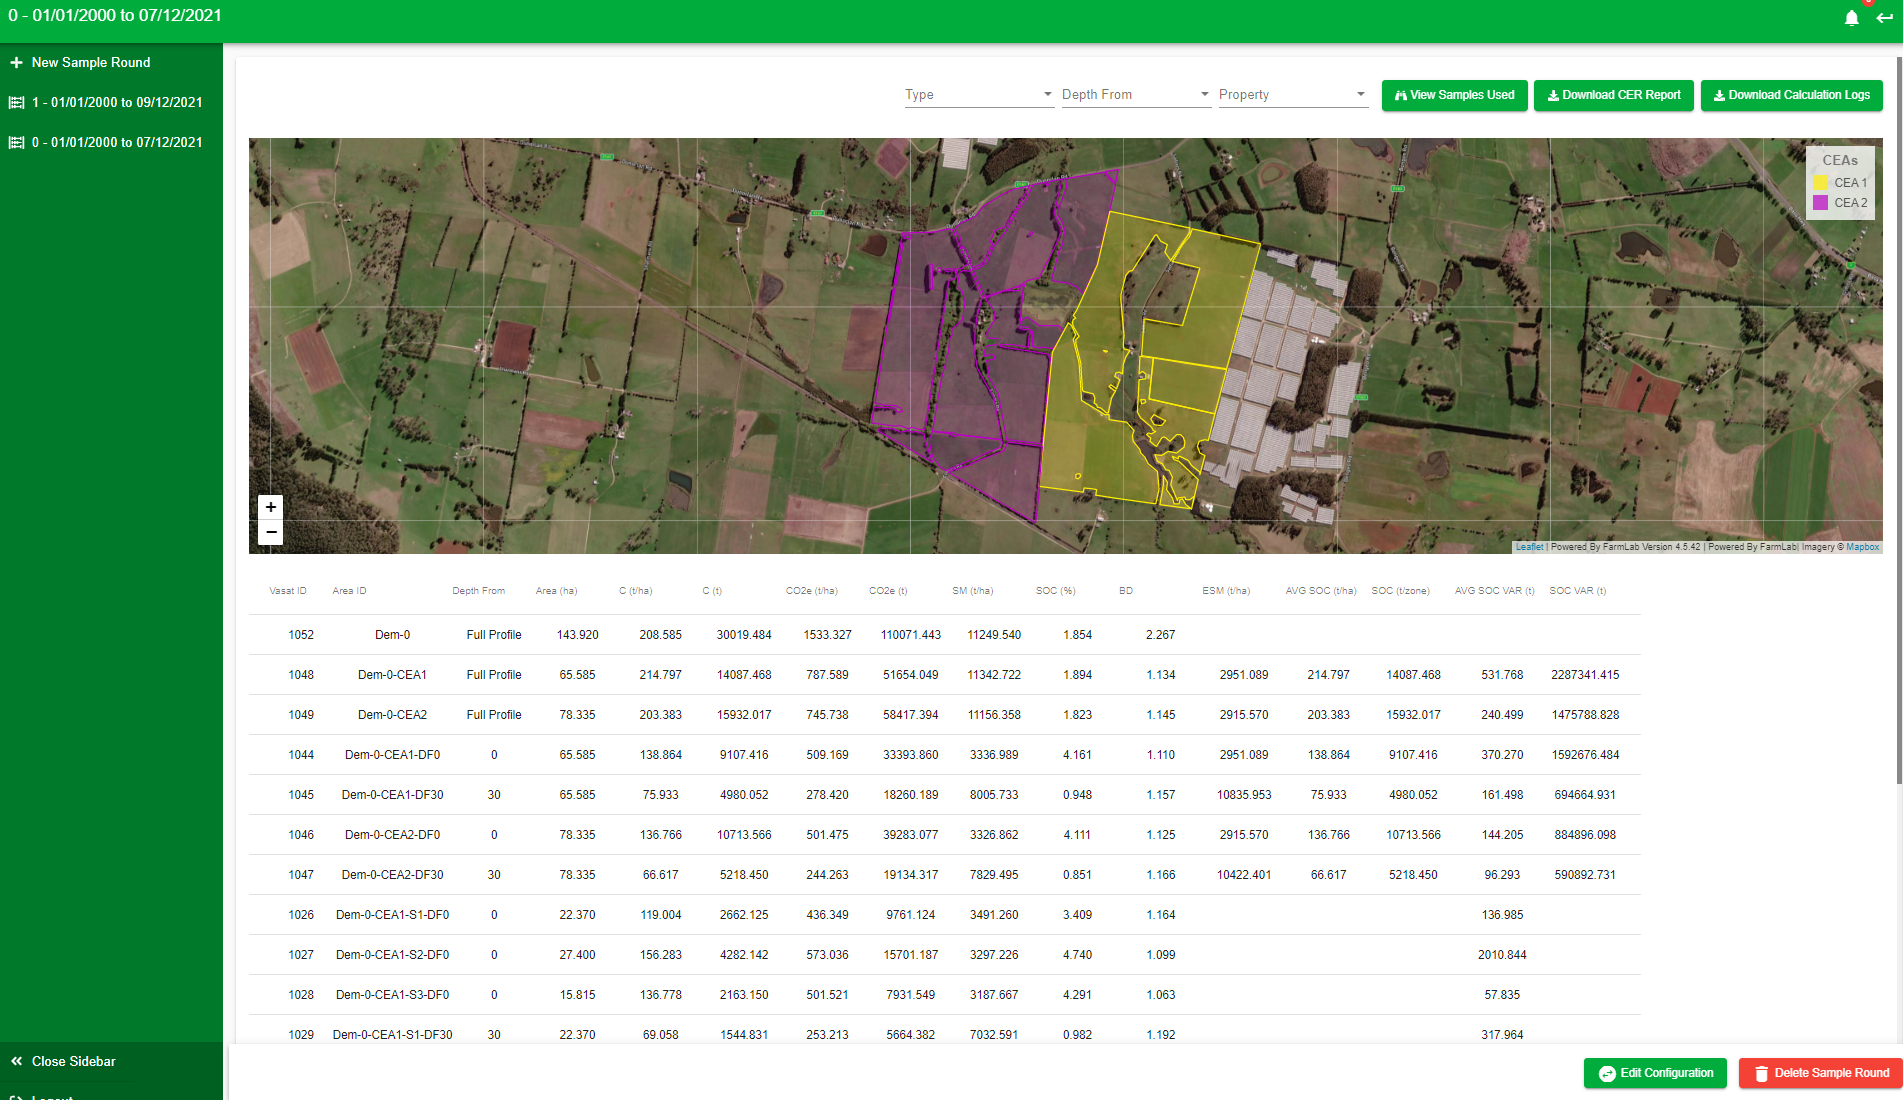Click the notification bell icon
The image size is (1903, 1100).
tap(1851, 18)
